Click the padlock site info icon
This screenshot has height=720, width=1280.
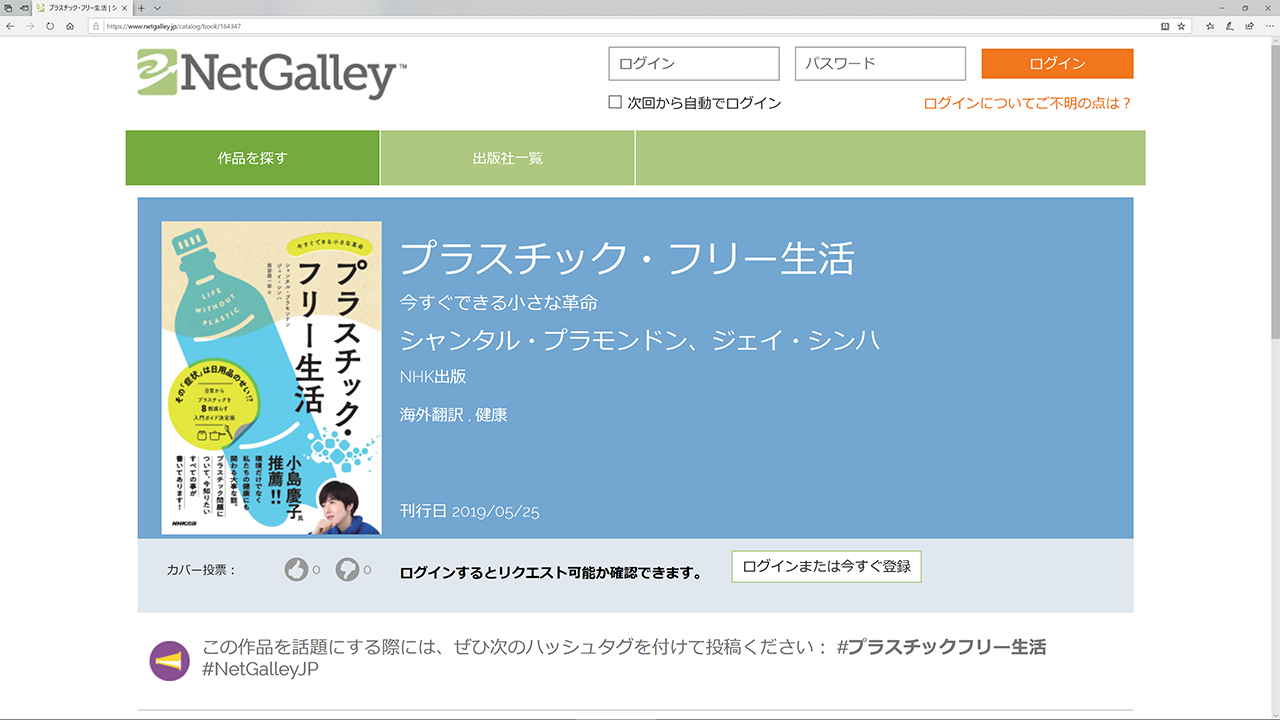(97, 26)
